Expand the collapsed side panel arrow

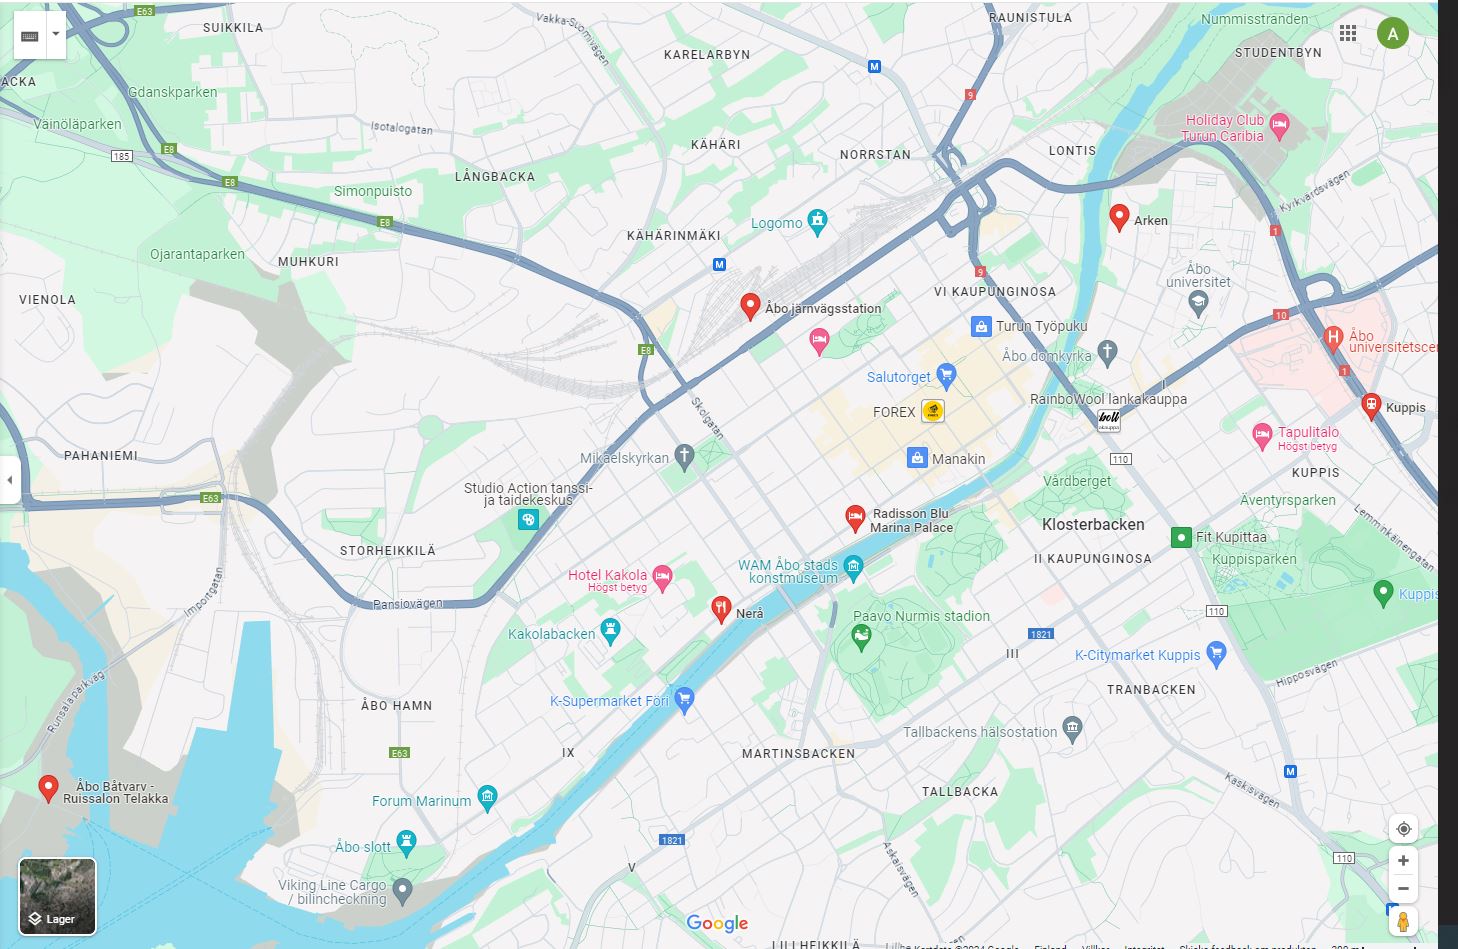9,480
